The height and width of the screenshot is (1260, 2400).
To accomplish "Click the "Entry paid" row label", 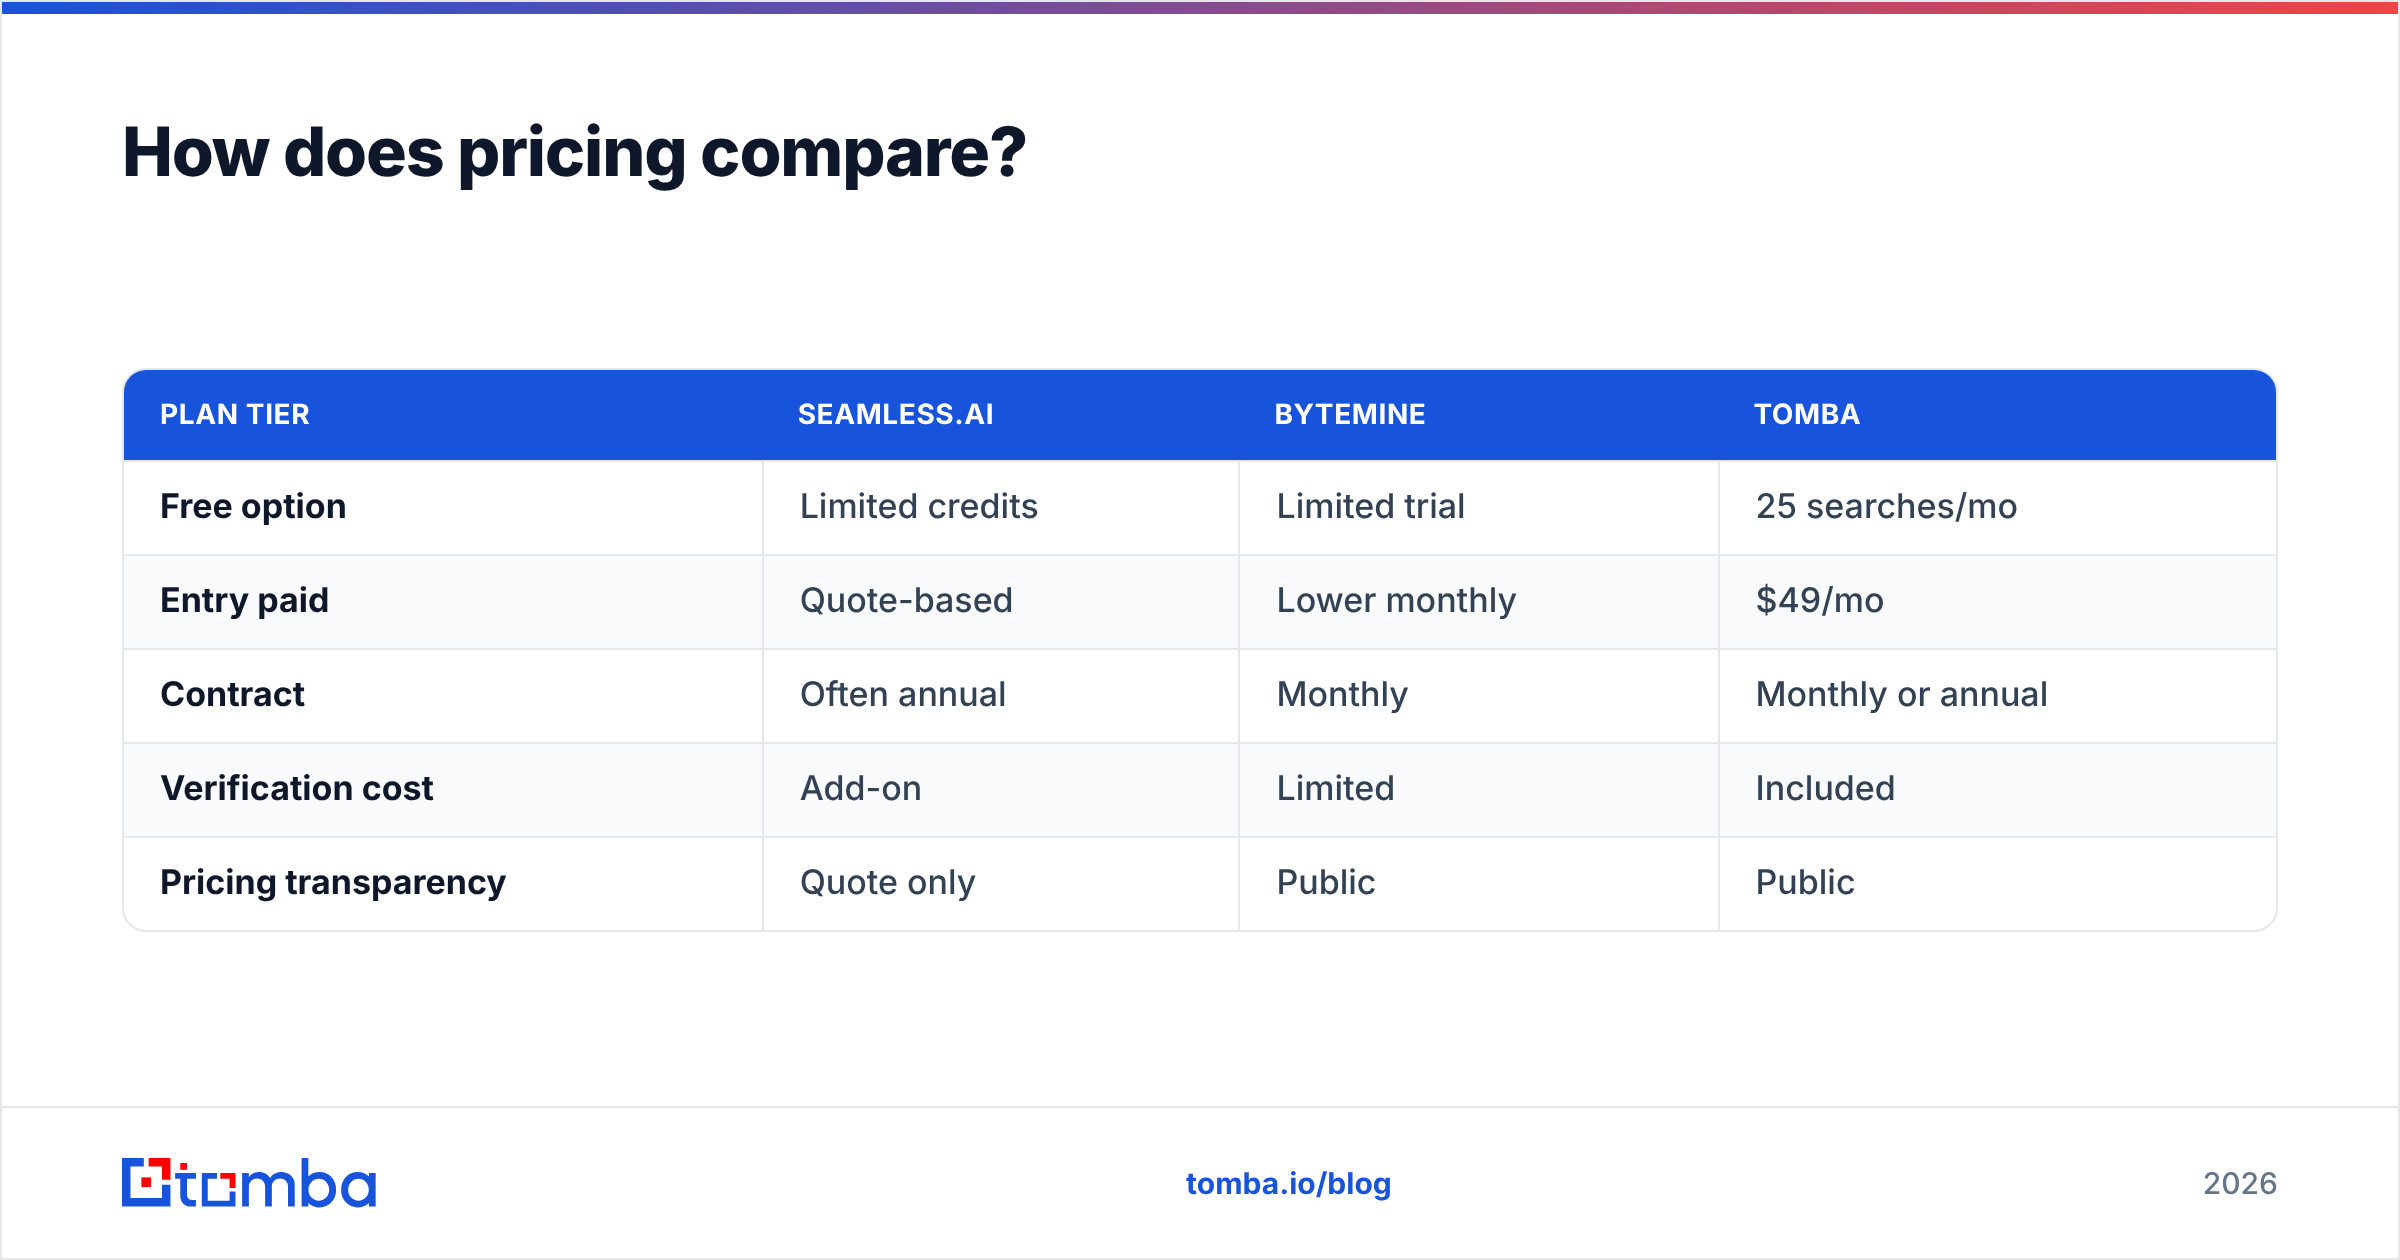I will coord(244,601).
